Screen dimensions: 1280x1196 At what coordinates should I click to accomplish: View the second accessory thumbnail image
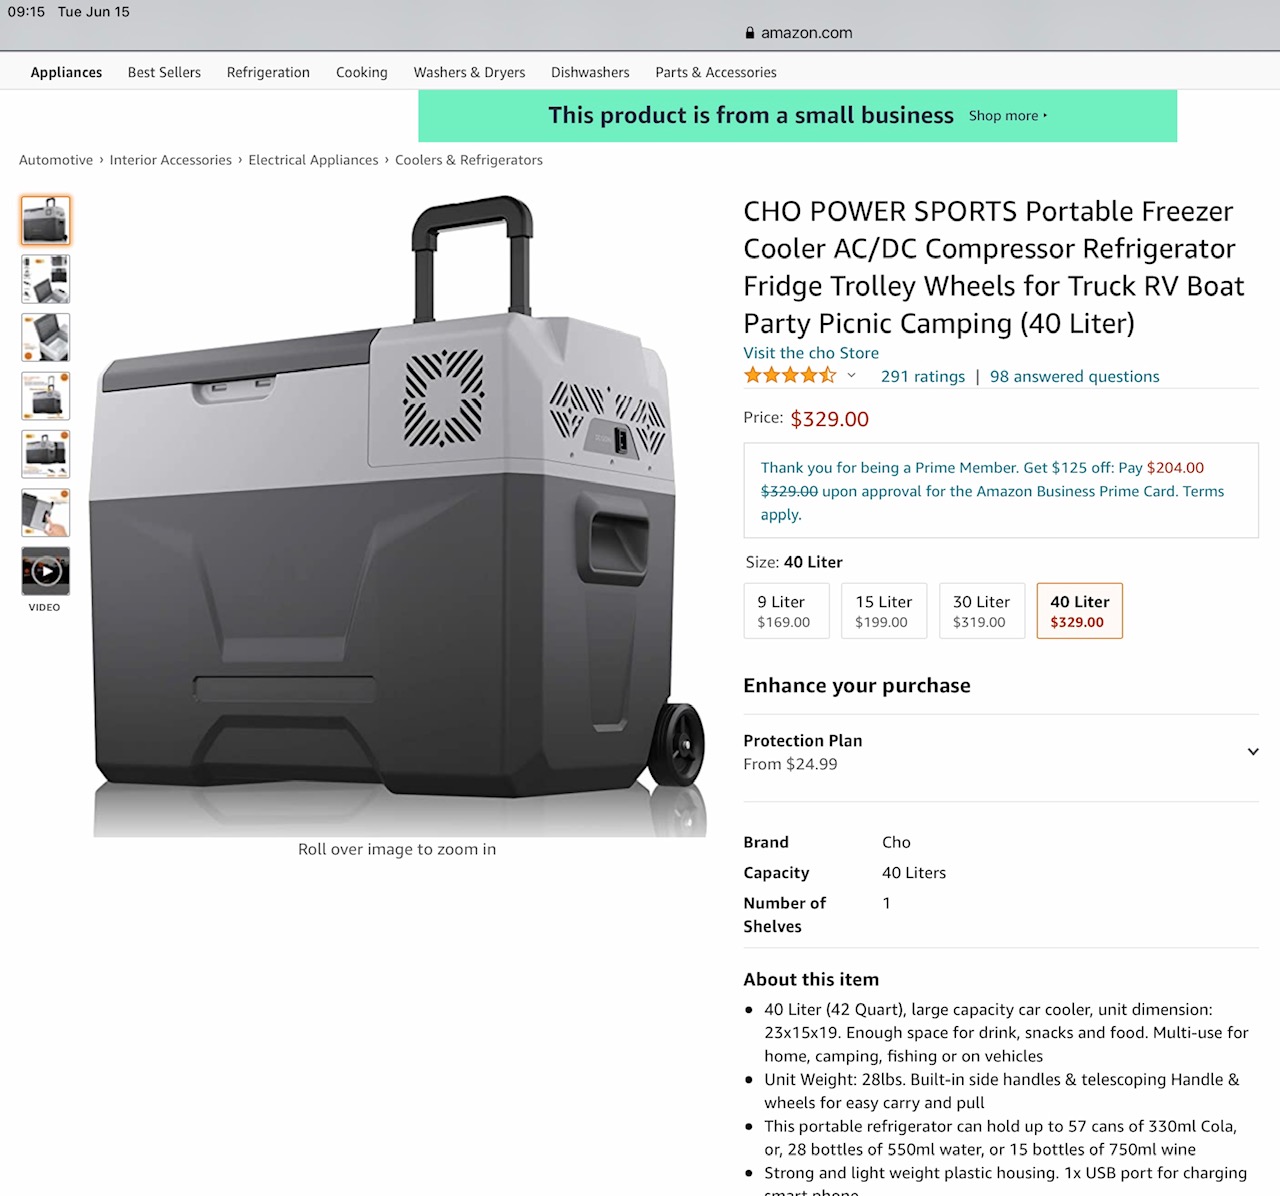tap(46, 279)
